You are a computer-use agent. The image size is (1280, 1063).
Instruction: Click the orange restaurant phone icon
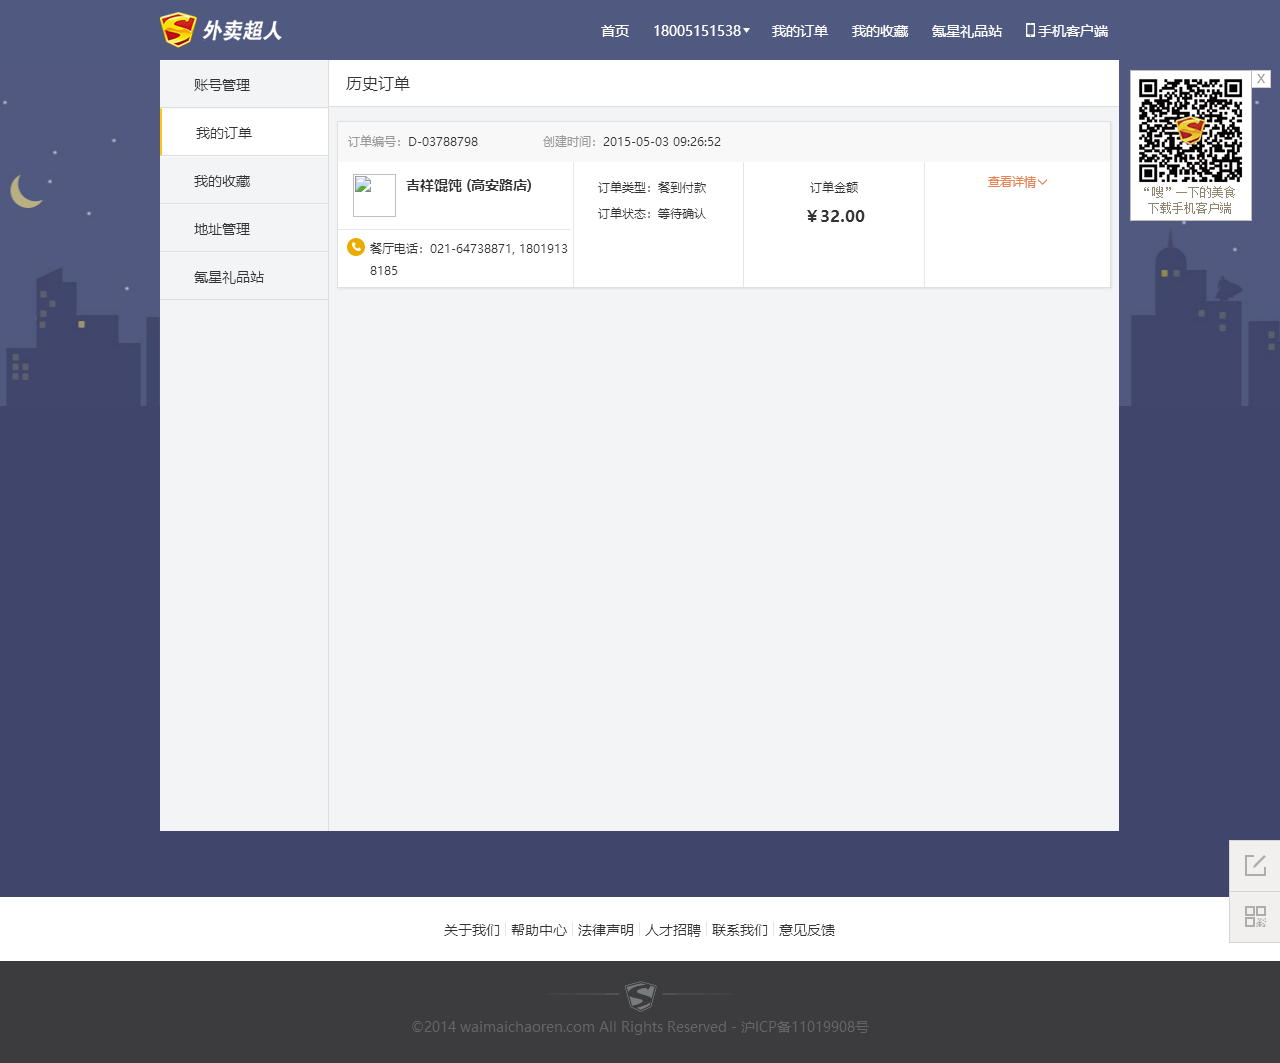click(355, 247)
